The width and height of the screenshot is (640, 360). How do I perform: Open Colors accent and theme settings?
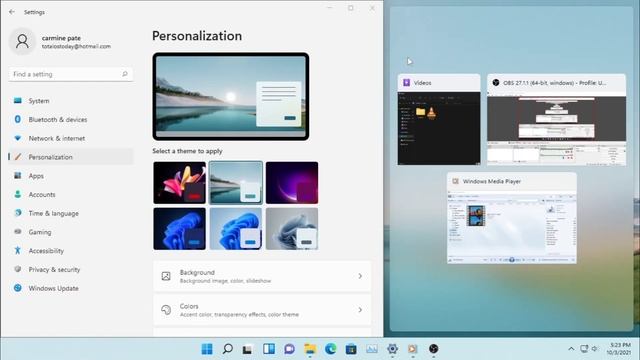[x=262, y=310]
